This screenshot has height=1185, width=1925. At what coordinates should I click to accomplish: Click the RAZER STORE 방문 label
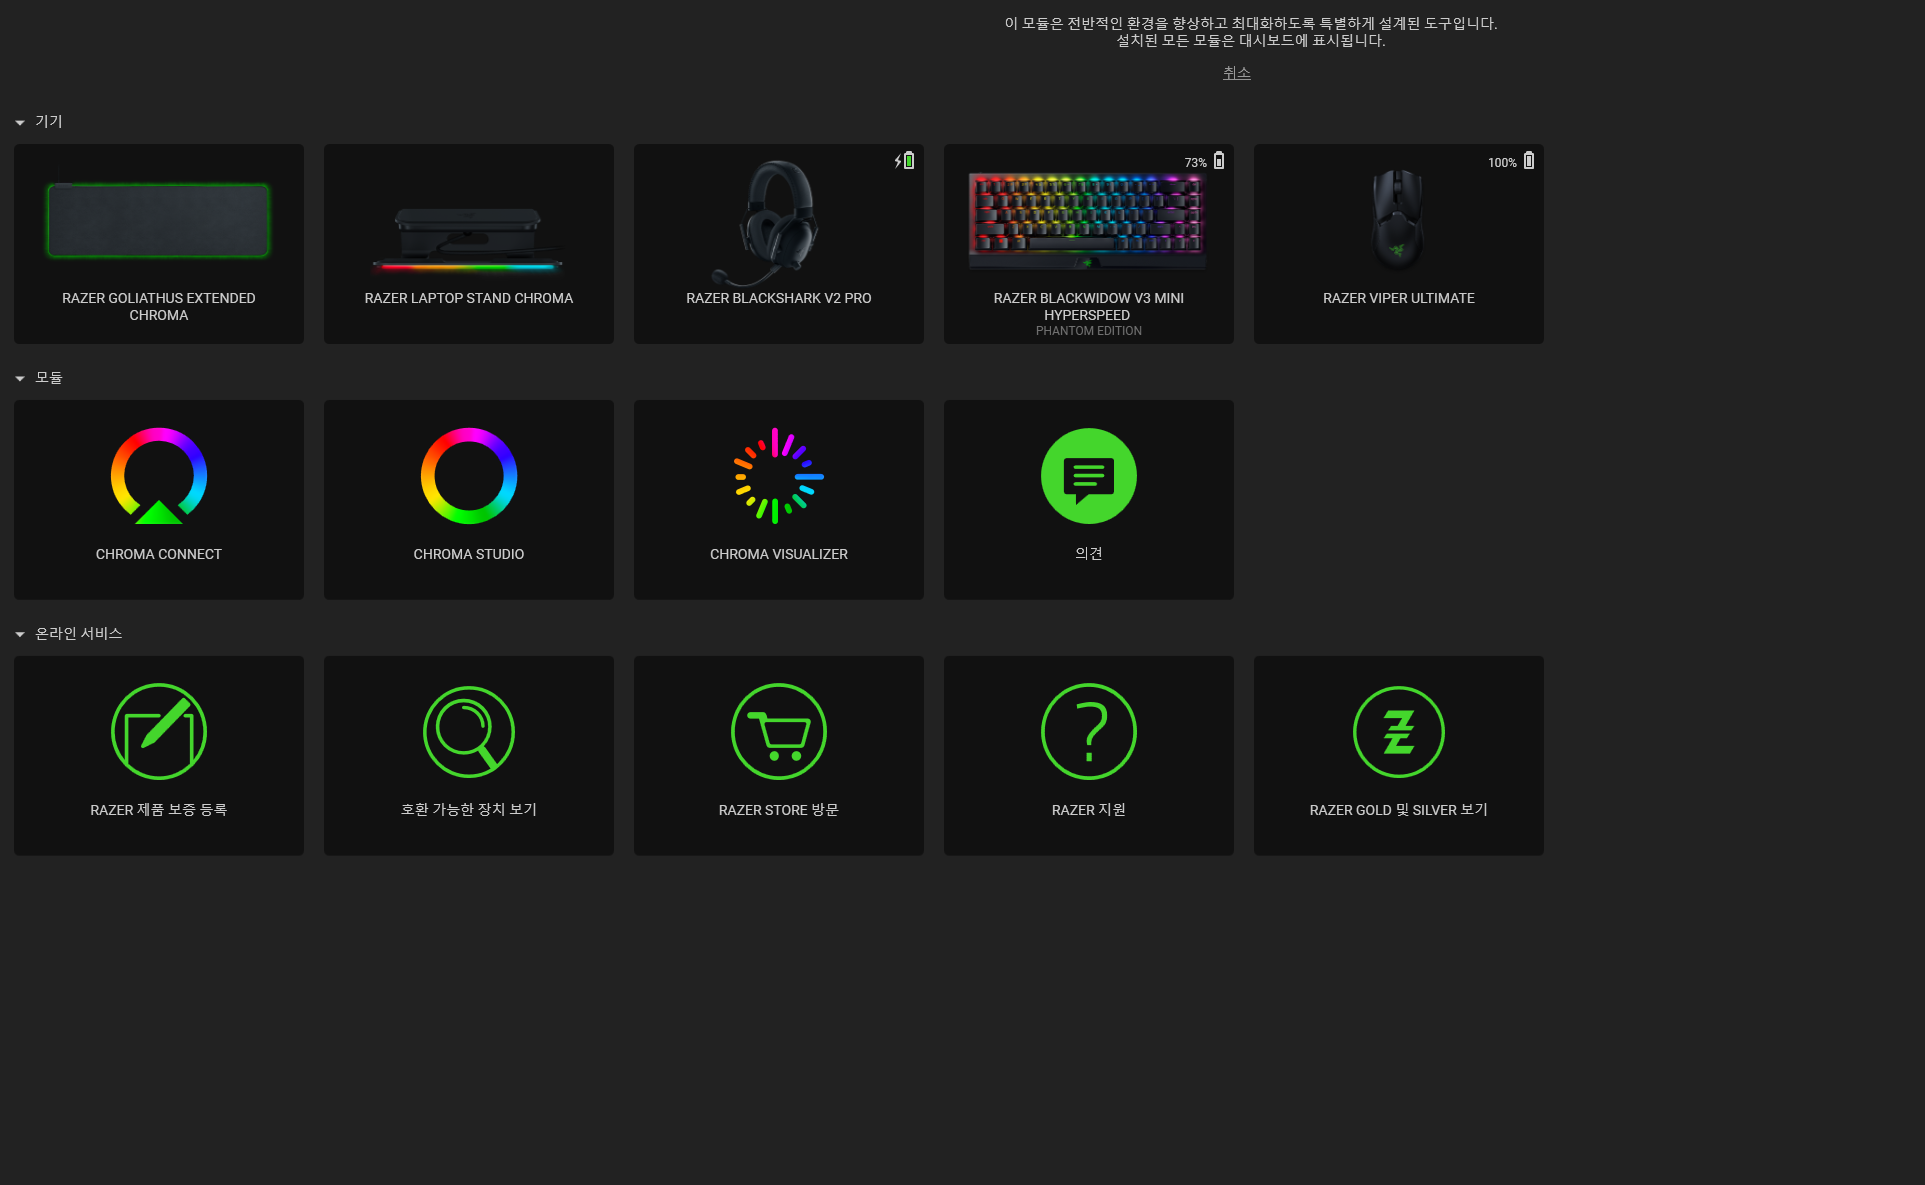pyautogui.click(x=779, y=809)
